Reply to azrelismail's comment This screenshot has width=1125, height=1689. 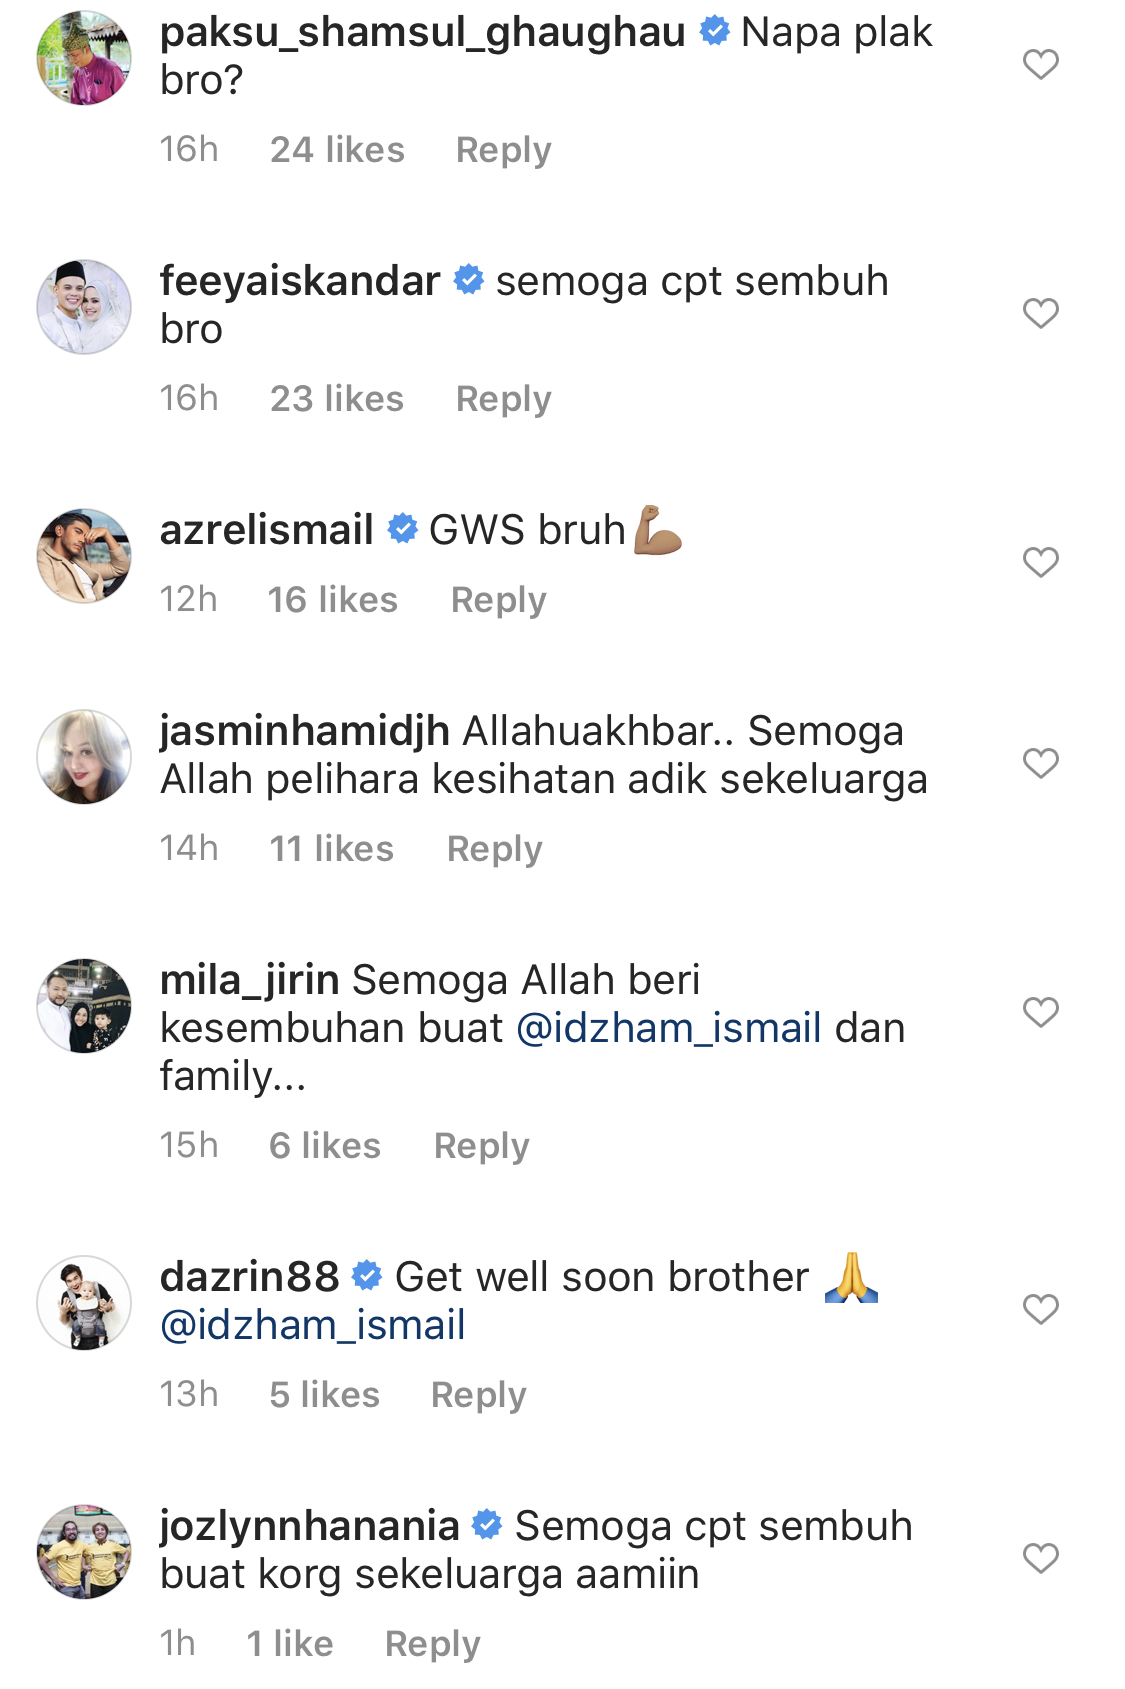pos(498,600)
